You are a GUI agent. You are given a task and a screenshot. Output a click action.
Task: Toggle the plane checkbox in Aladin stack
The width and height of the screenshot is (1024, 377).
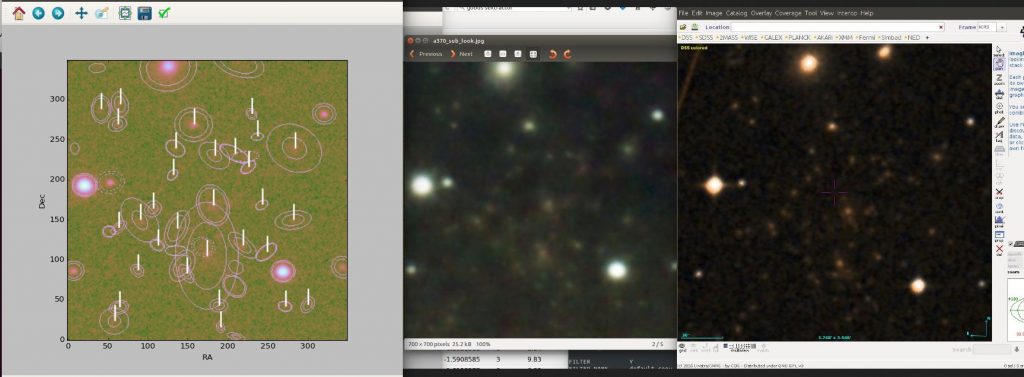1010,243
